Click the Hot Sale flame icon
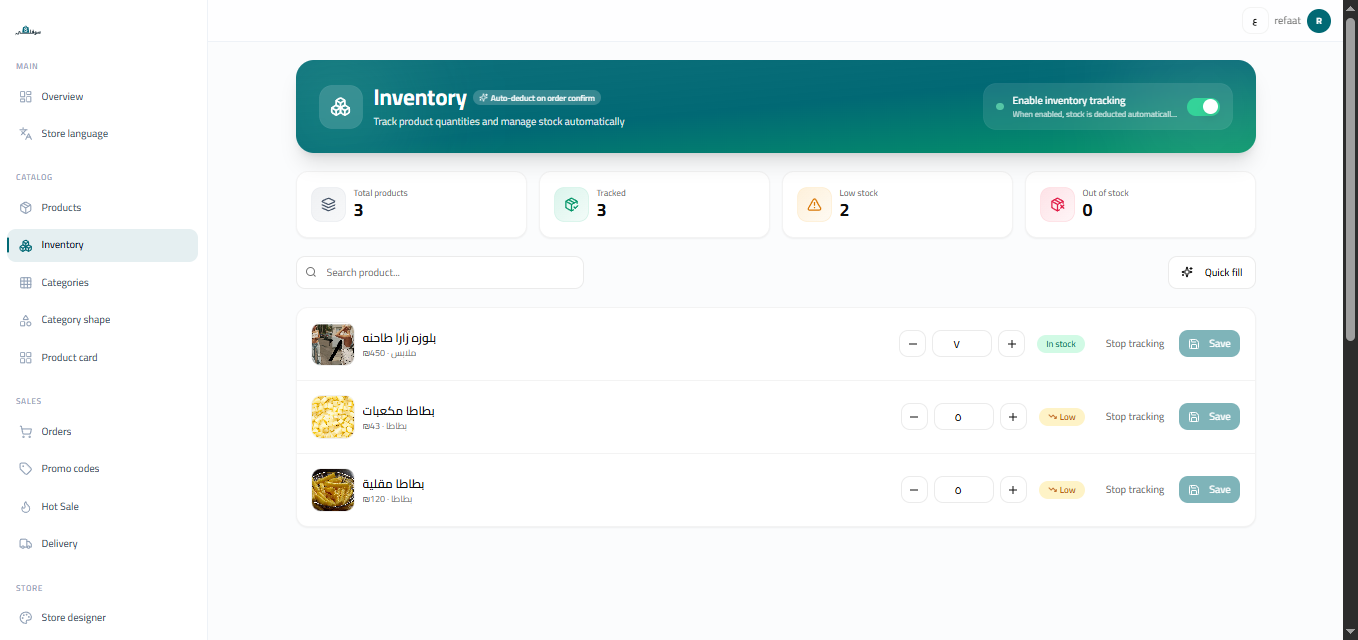 26,507
